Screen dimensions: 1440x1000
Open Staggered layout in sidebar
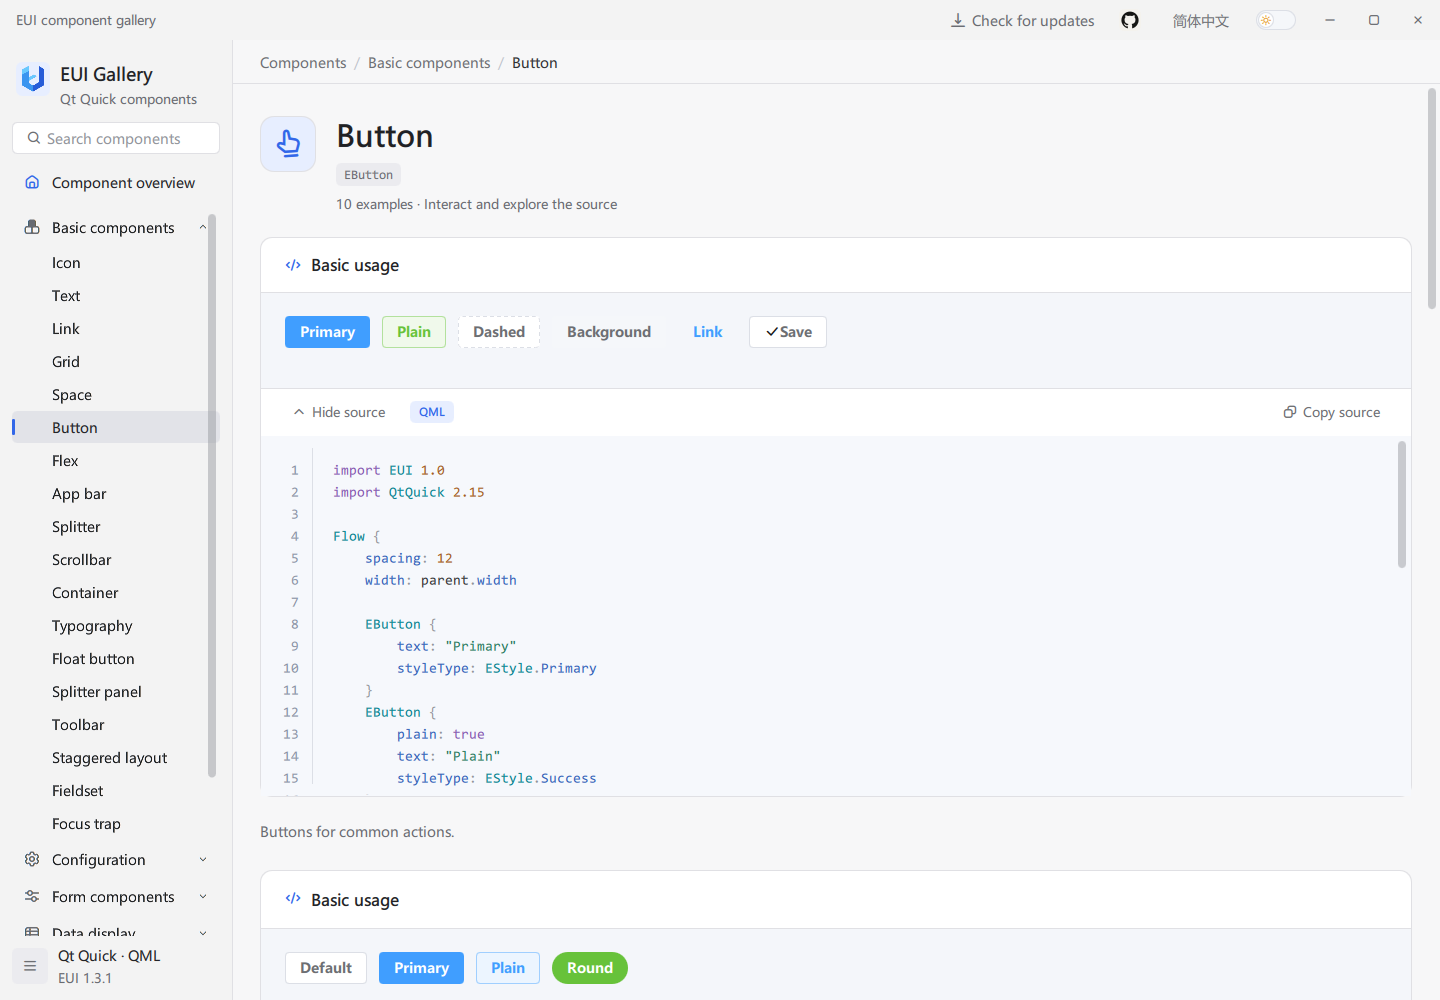point(115,757)
